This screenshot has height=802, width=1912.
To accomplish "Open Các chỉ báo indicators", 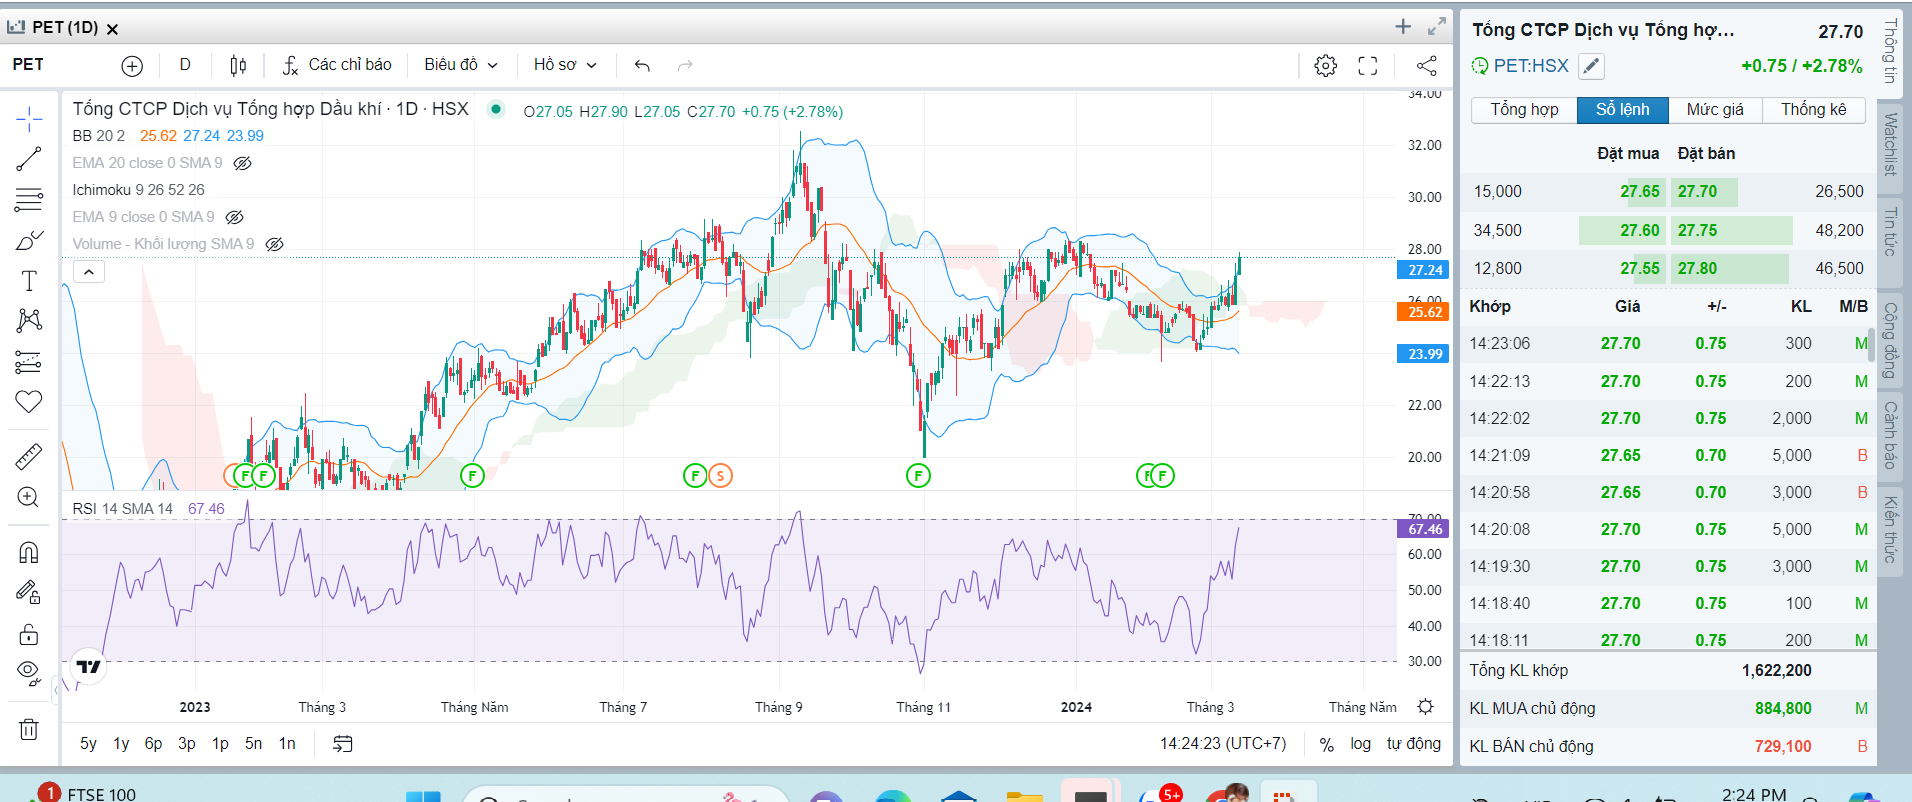I will (337, 65).
